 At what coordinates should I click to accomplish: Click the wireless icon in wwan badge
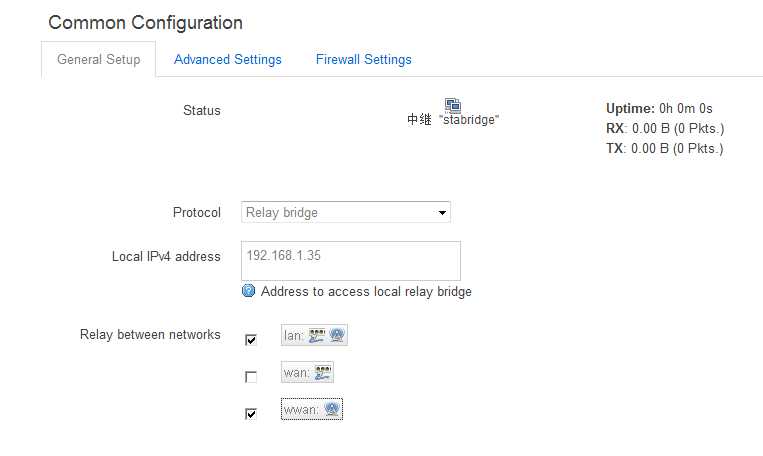point(331,409)
